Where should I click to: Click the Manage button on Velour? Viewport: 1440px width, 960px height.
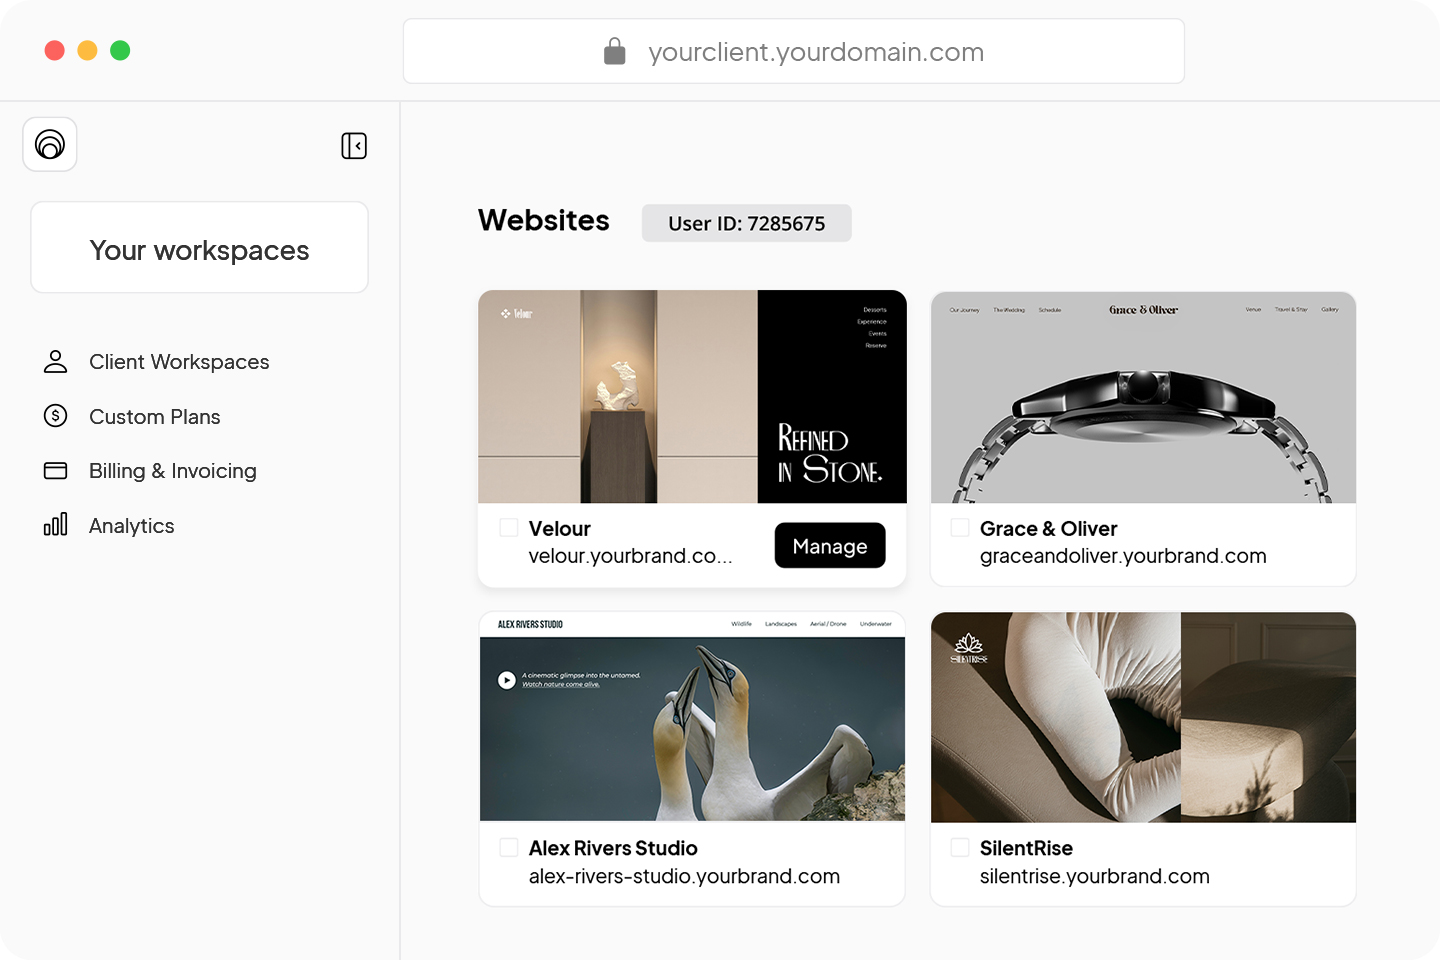[x=830, y=546]
